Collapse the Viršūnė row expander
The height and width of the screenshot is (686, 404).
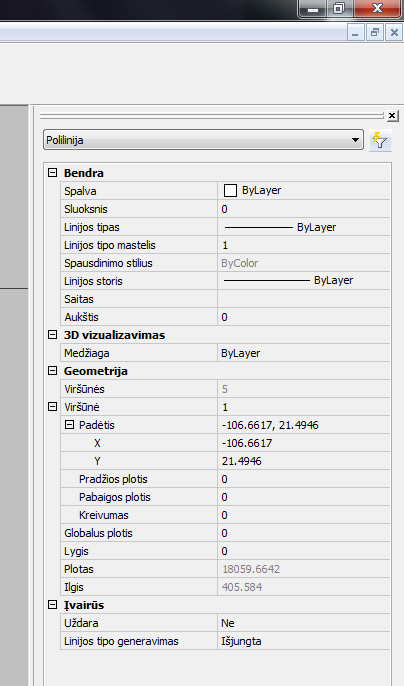(52, 407)
